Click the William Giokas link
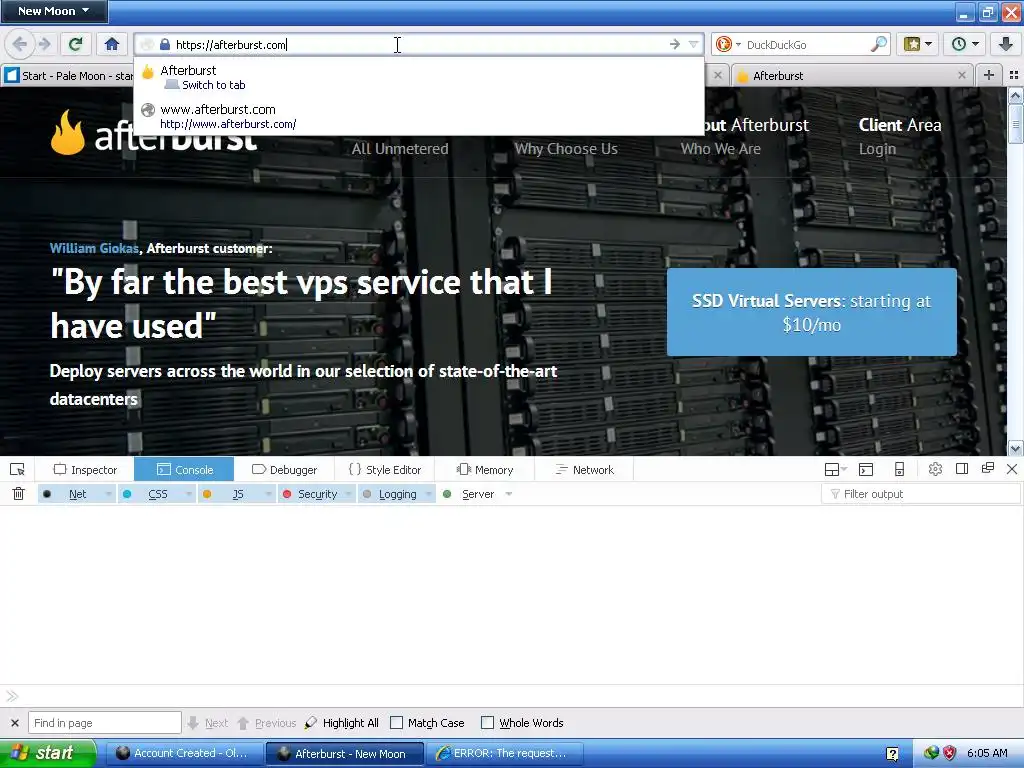The width and height of the screenshot is (1024, 768). click(x=94, y=248)
